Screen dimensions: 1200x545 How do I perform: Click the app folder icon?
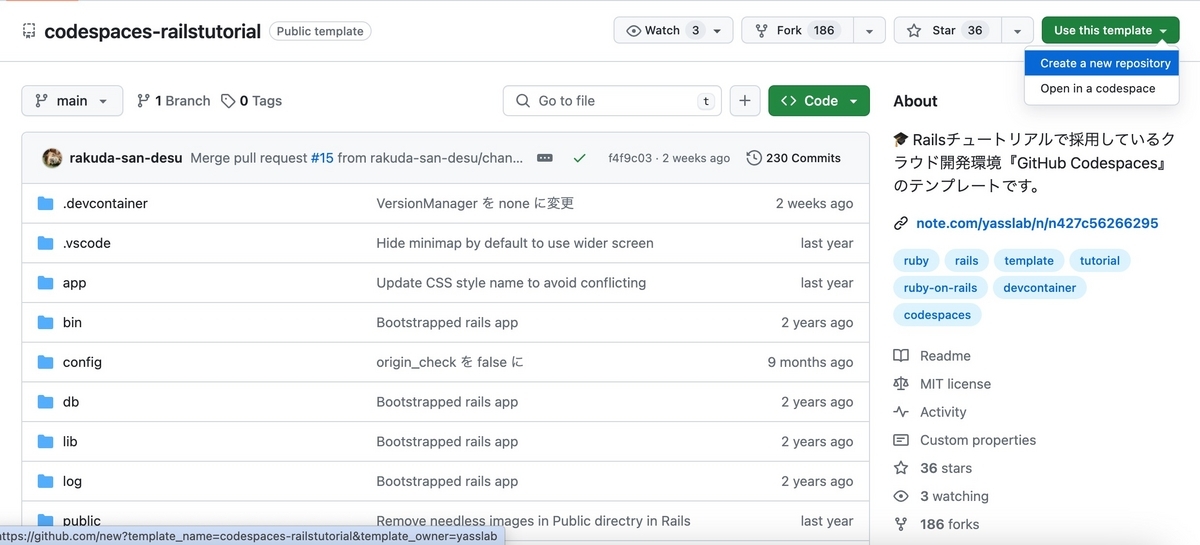click(45, 283)
